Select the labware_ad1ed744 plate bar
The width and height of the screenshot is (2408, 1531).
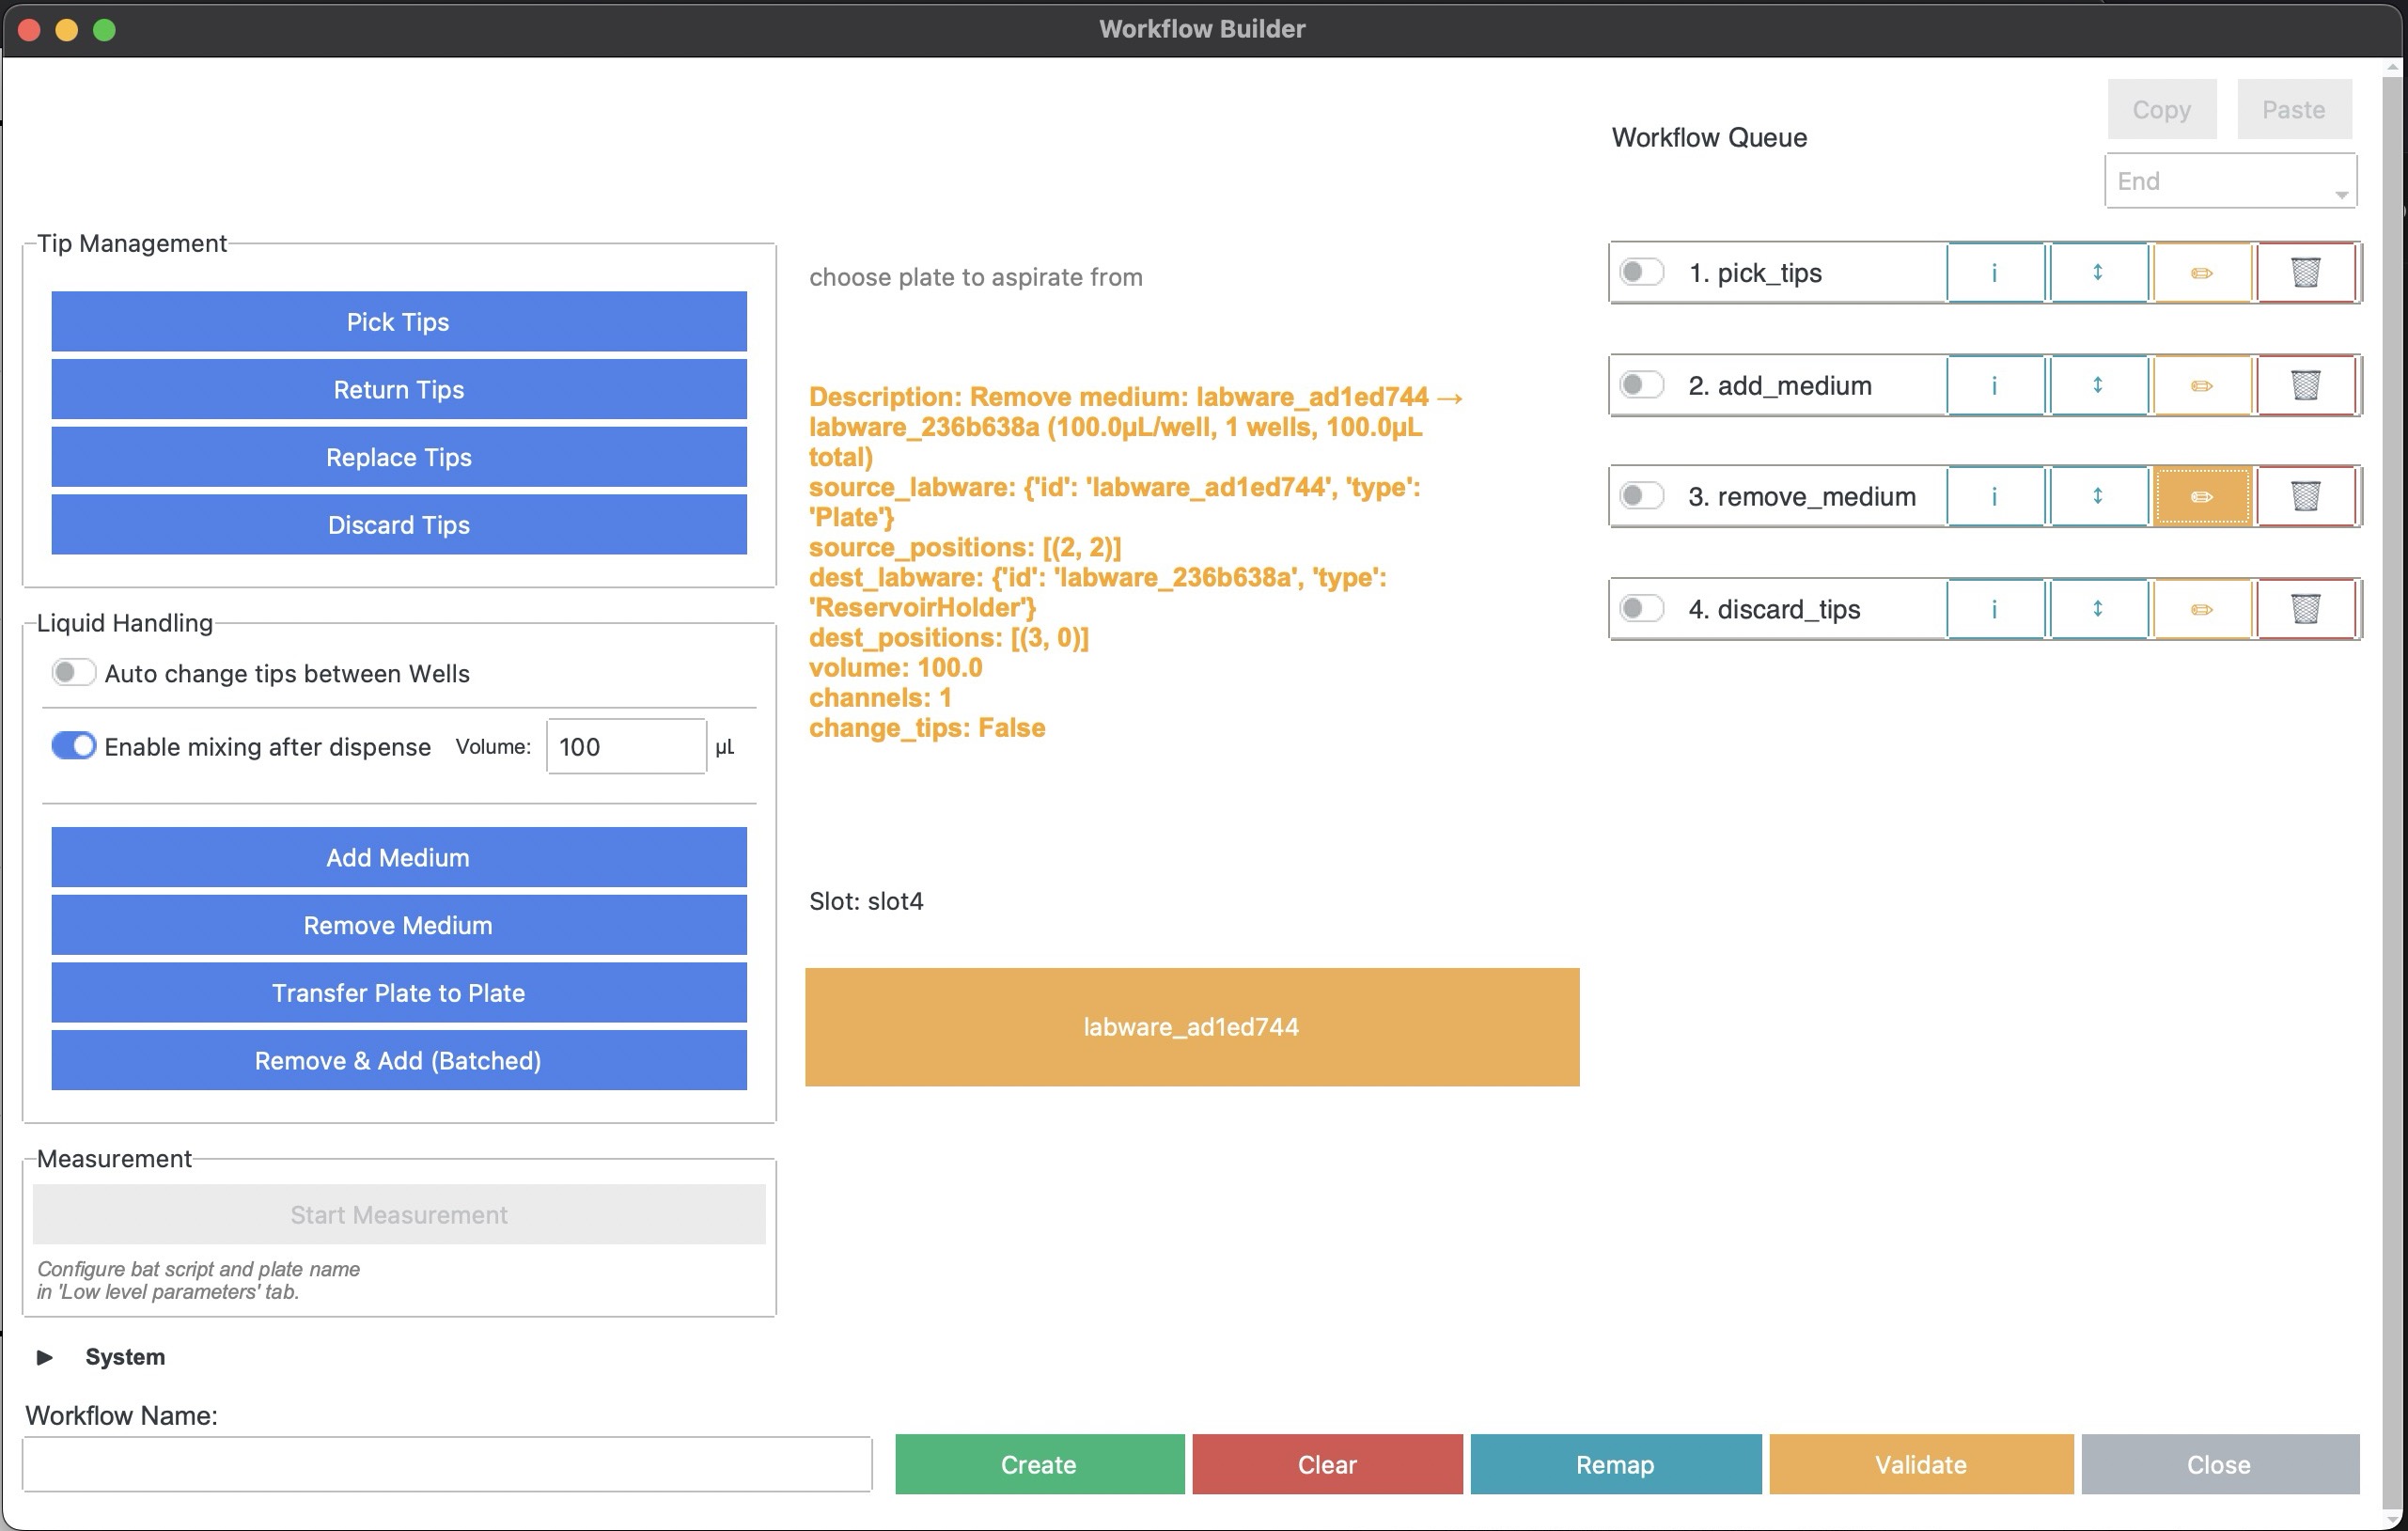[1191, 1027]
